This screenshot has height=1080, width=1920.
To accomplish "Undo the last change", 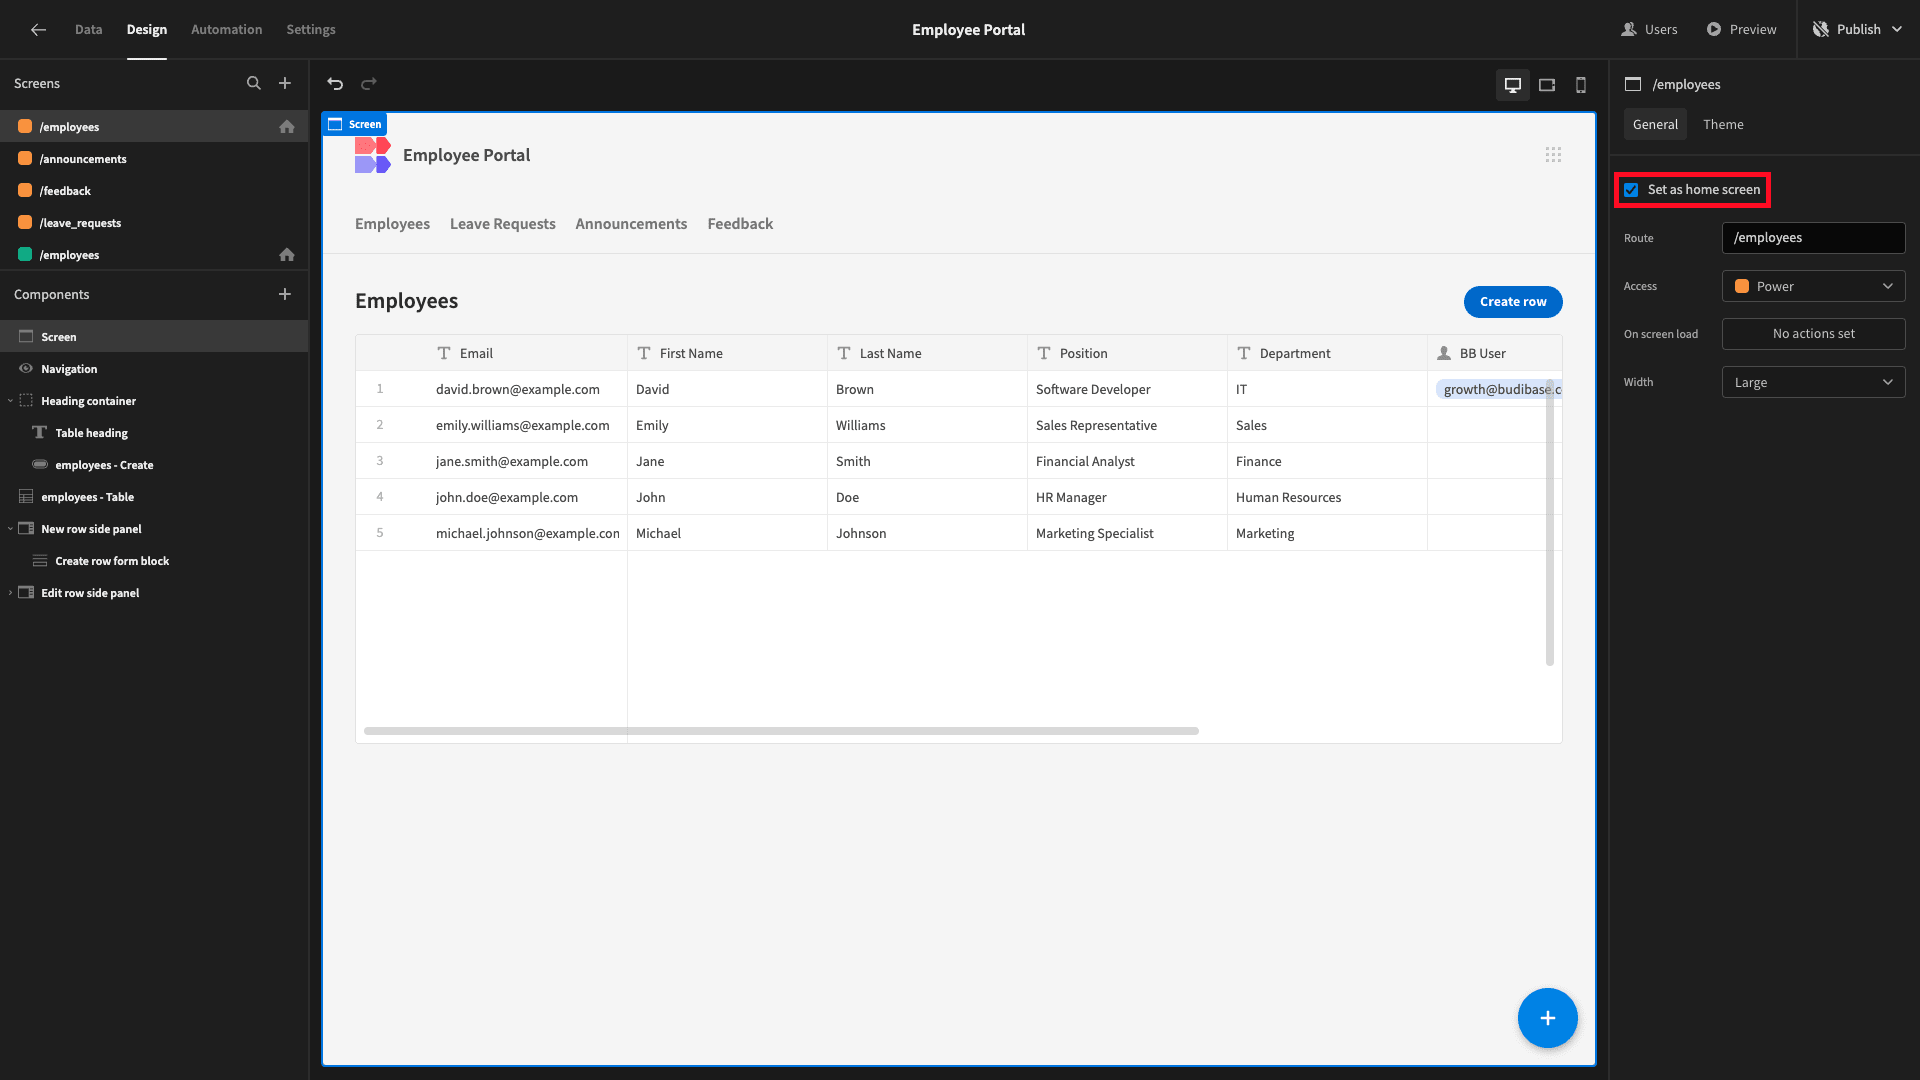I will (336, 84).
